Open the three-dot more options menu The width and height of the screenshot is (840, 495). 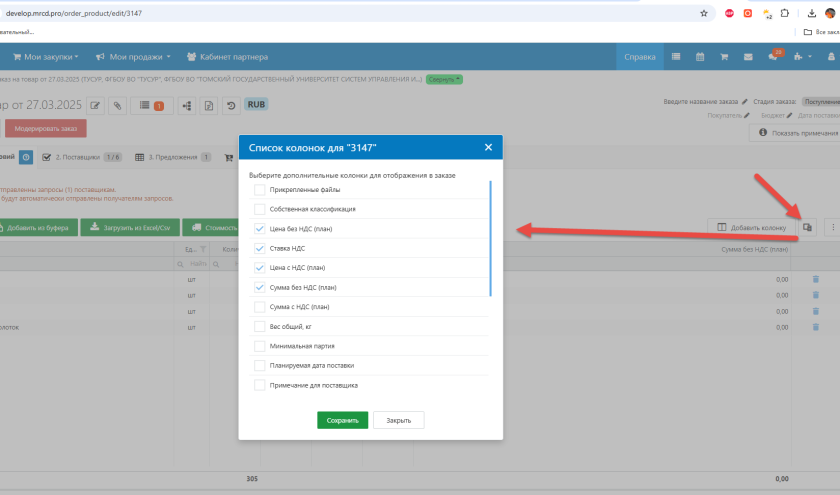832,227
